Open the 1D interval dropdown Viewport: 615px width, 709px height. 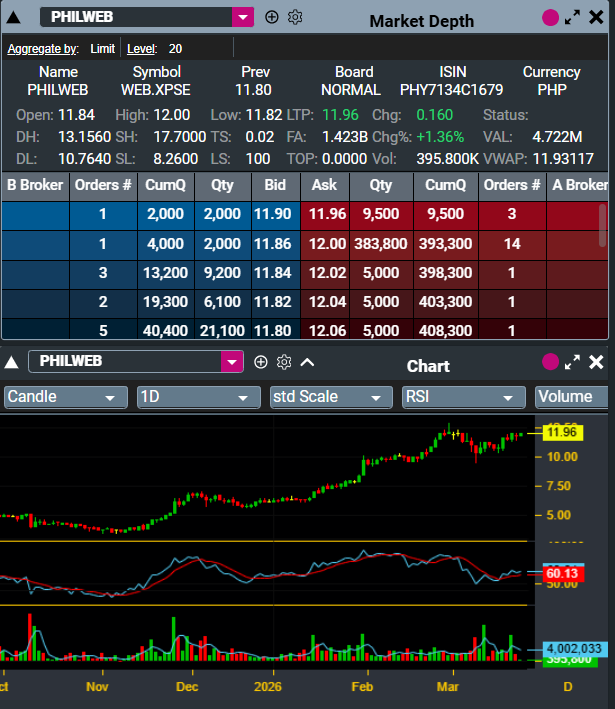click(x=199, y=397)
